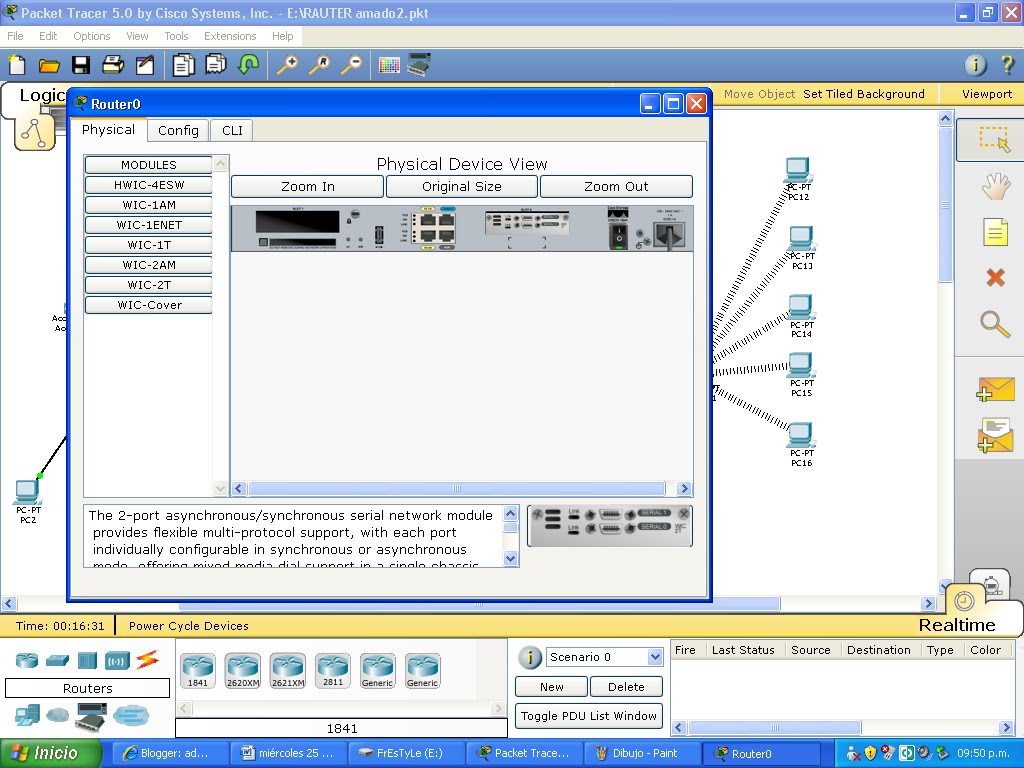Toggle the router power switch
Image resolution: width=1024 pixels, height=768 pixels.
(x=618, y=238)
